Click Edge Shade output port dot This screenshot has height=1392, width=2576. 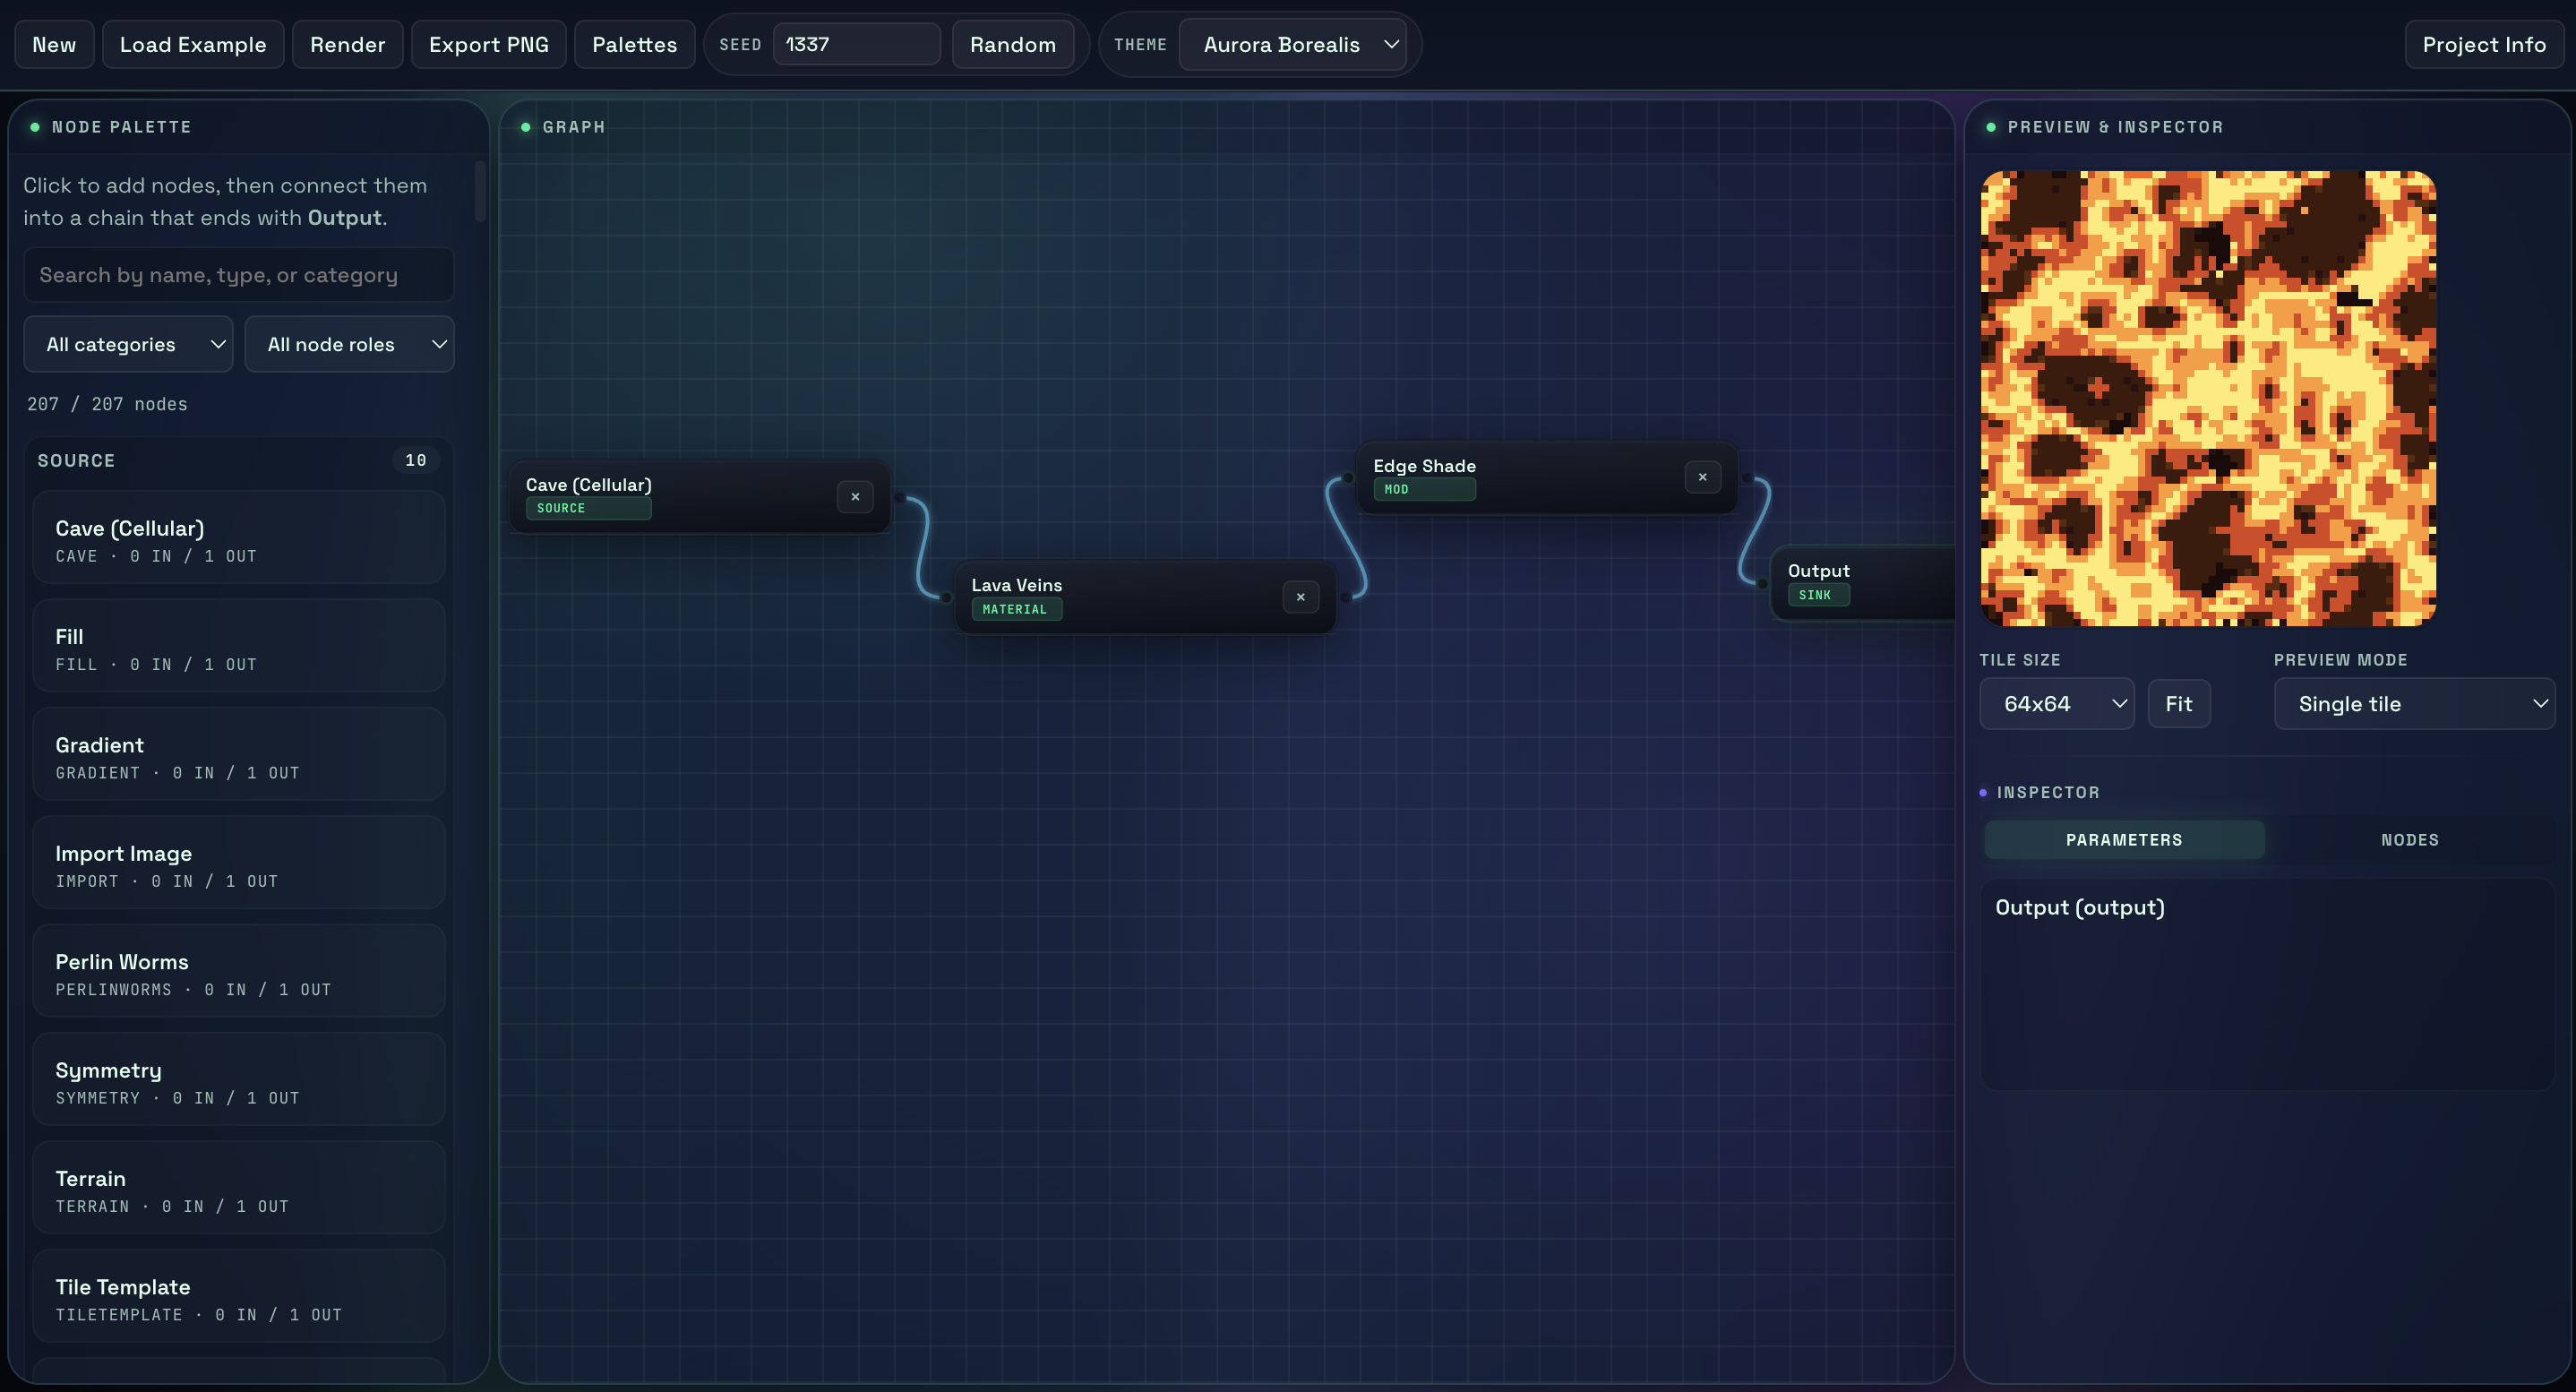(1747, 478)
